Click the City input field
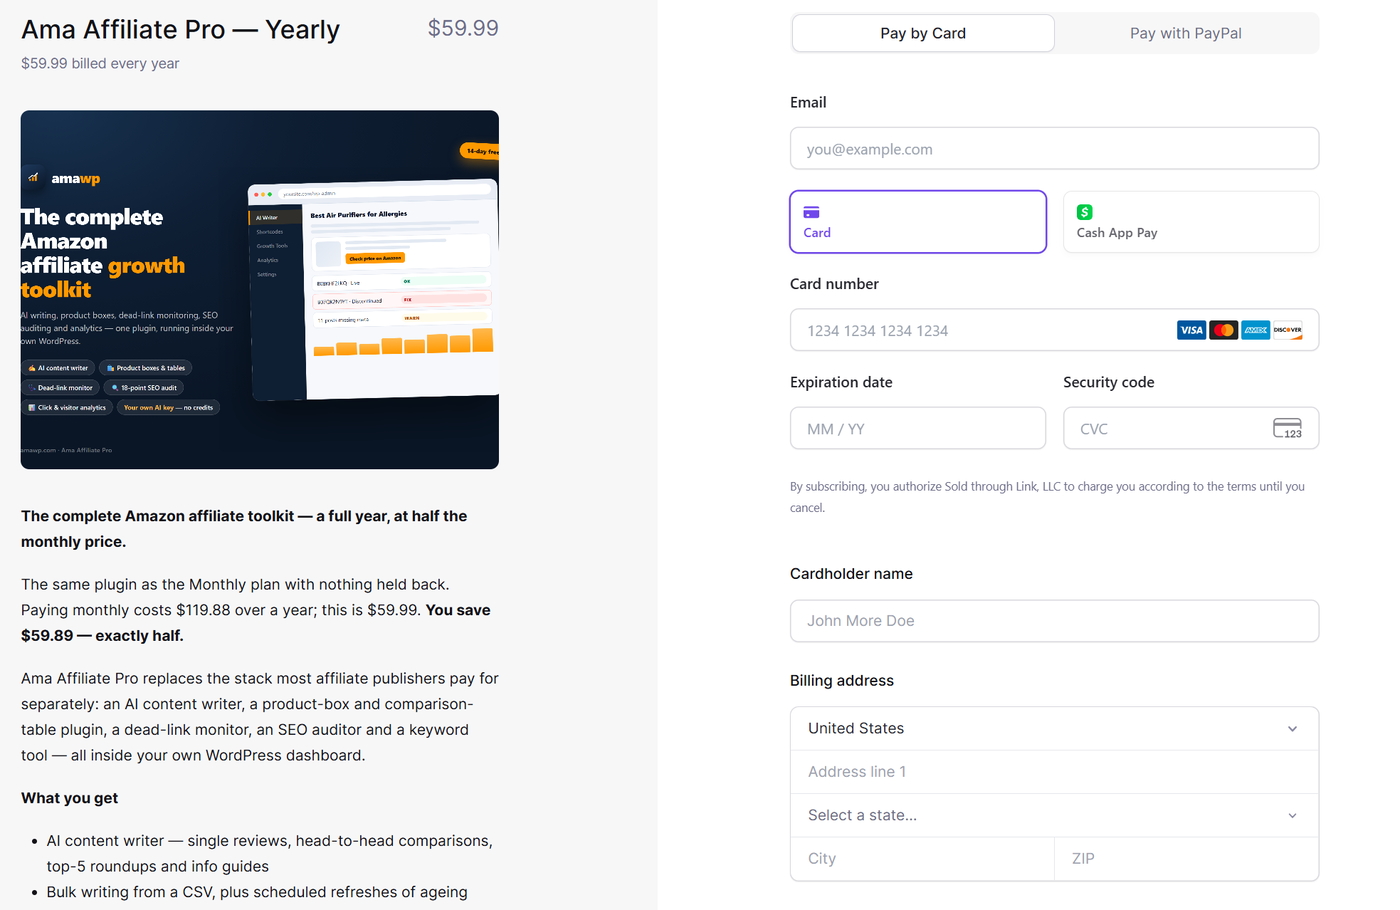The image size is (1400, 910). click(922, 859)
